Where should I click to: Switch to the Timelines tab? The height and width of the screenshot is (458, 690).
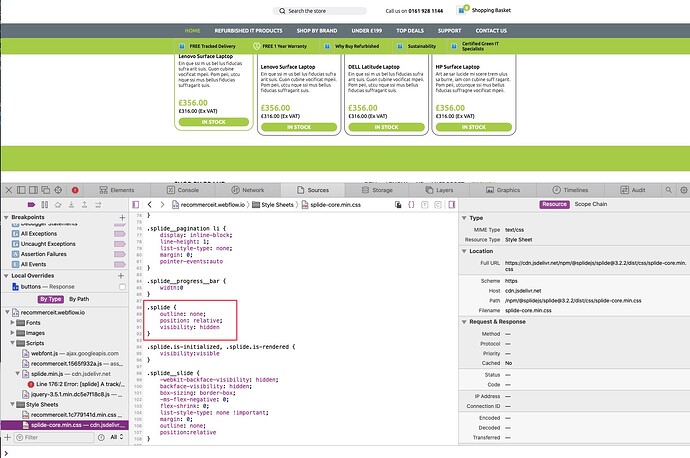(x=570, y=190)
